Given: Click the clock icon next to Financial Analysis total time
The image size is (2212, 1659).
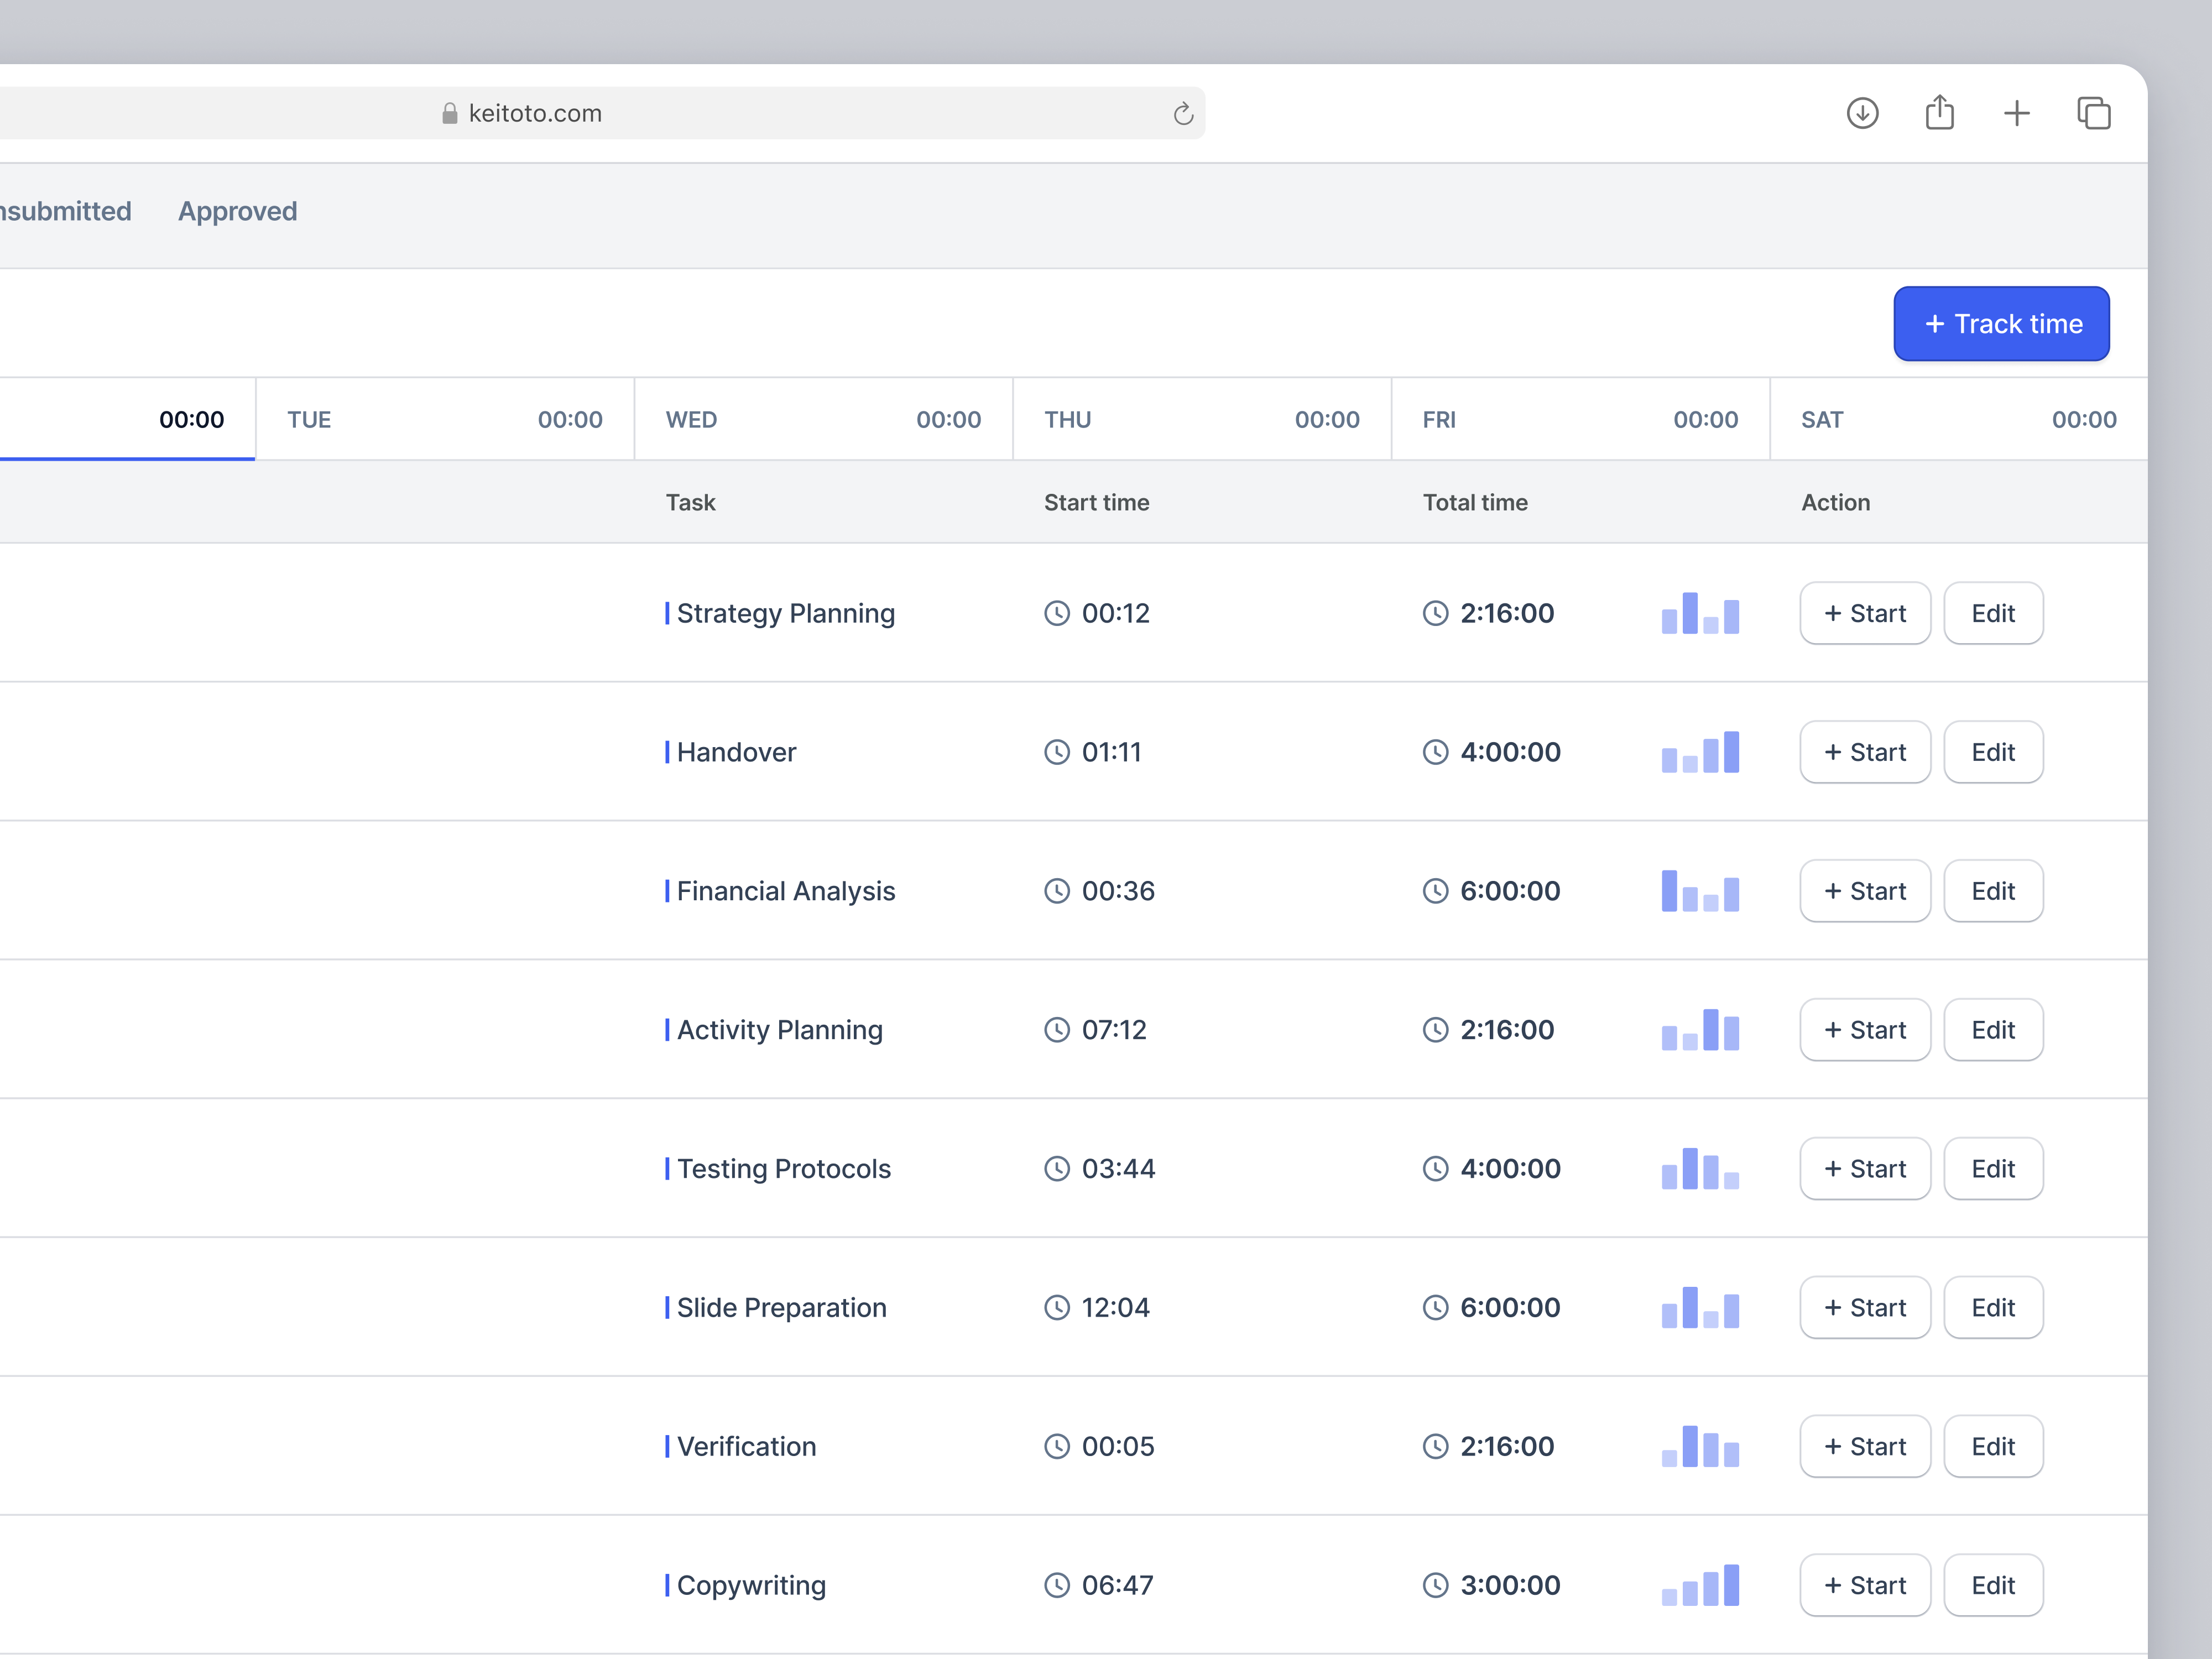Looking at the screenshot, I should click(x=1437, y=890).
